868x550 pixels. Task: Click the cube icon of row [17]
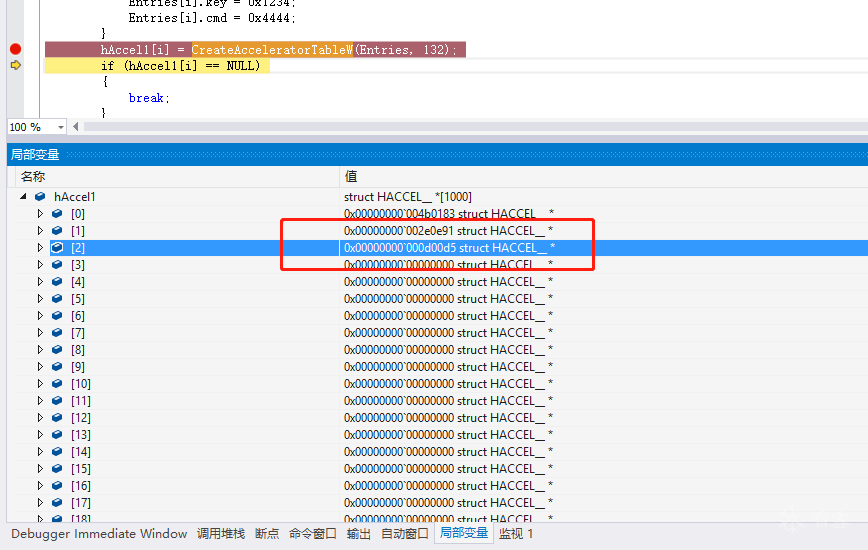pyautogui.click(x=57, y=503)
